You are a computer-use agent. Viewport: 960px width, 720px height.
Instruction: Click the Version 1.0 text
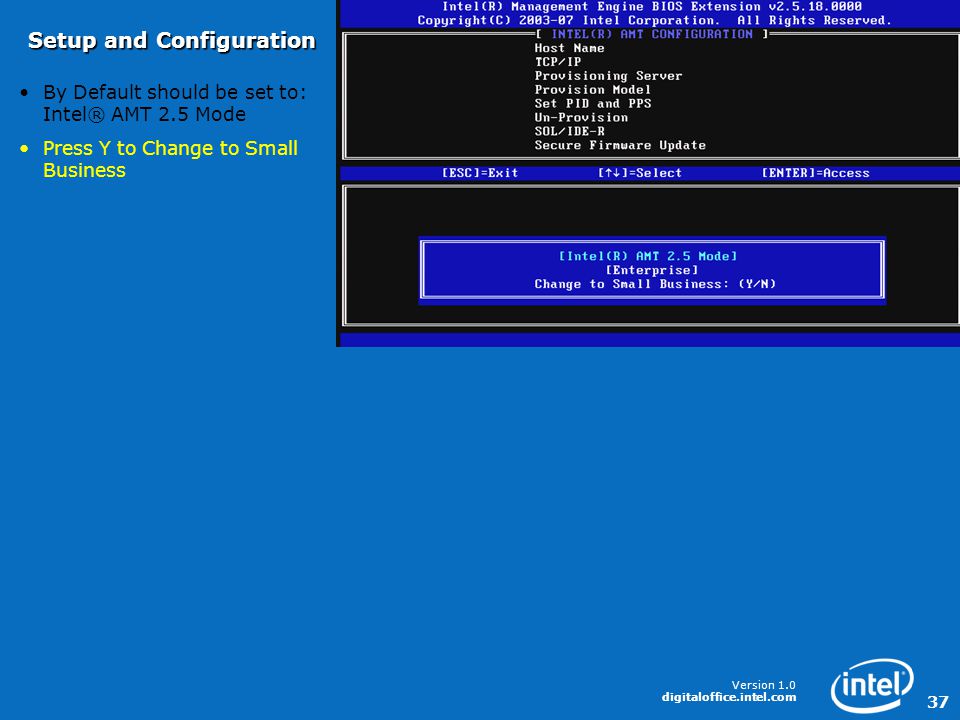pyautogui.click(x=763, y=684)
